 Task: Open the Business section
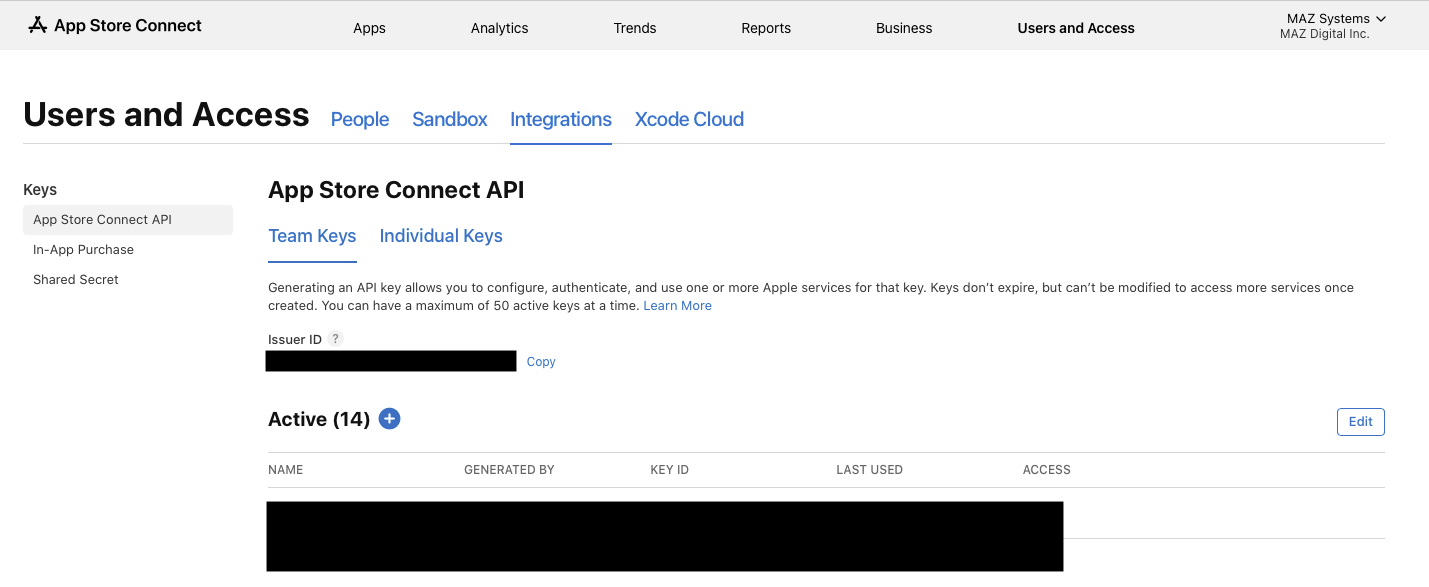[904, 28]
